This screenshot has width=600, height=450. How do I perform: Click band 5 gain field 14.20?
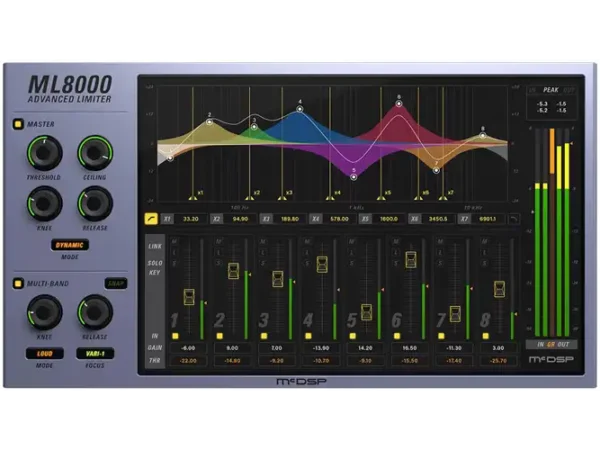pyautogui.click(x=365, y=348)
